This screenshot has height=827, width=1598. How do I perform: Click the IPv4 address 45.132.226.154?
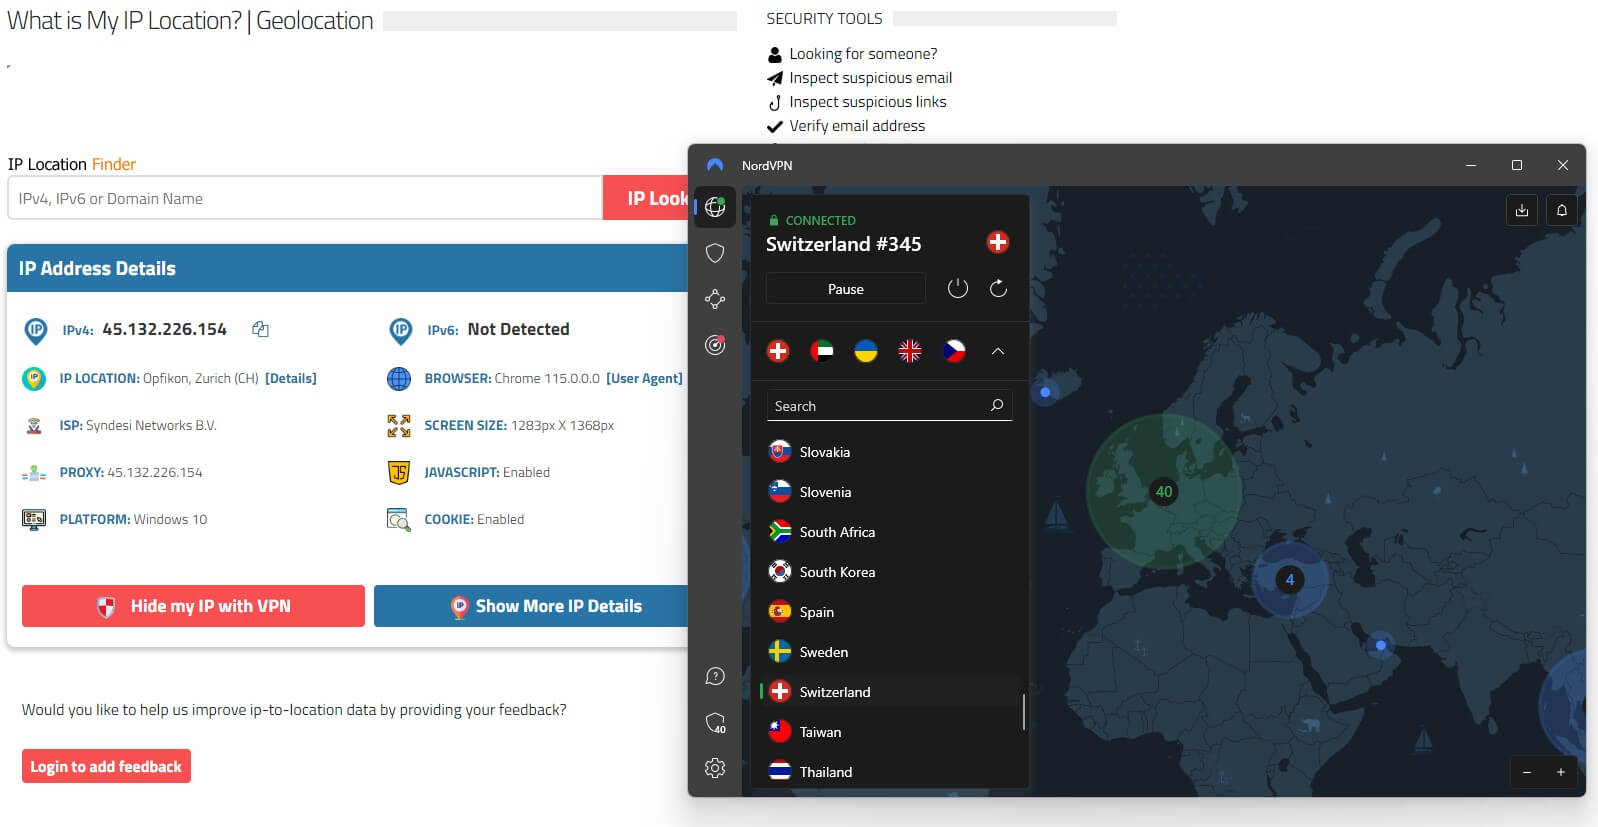164,329
